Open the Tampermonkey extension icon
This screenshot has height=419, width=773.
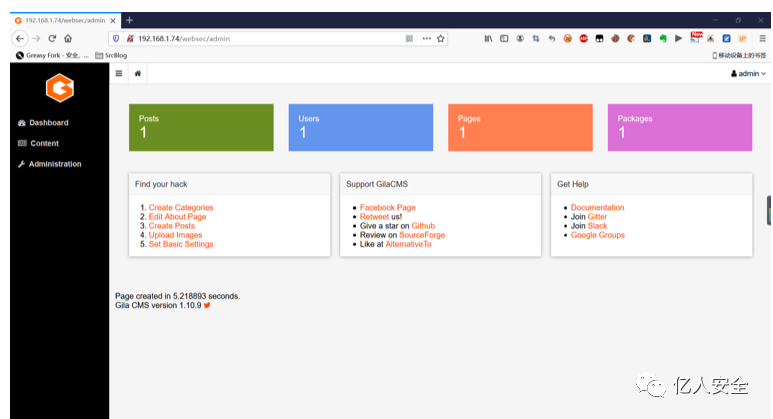599,38
